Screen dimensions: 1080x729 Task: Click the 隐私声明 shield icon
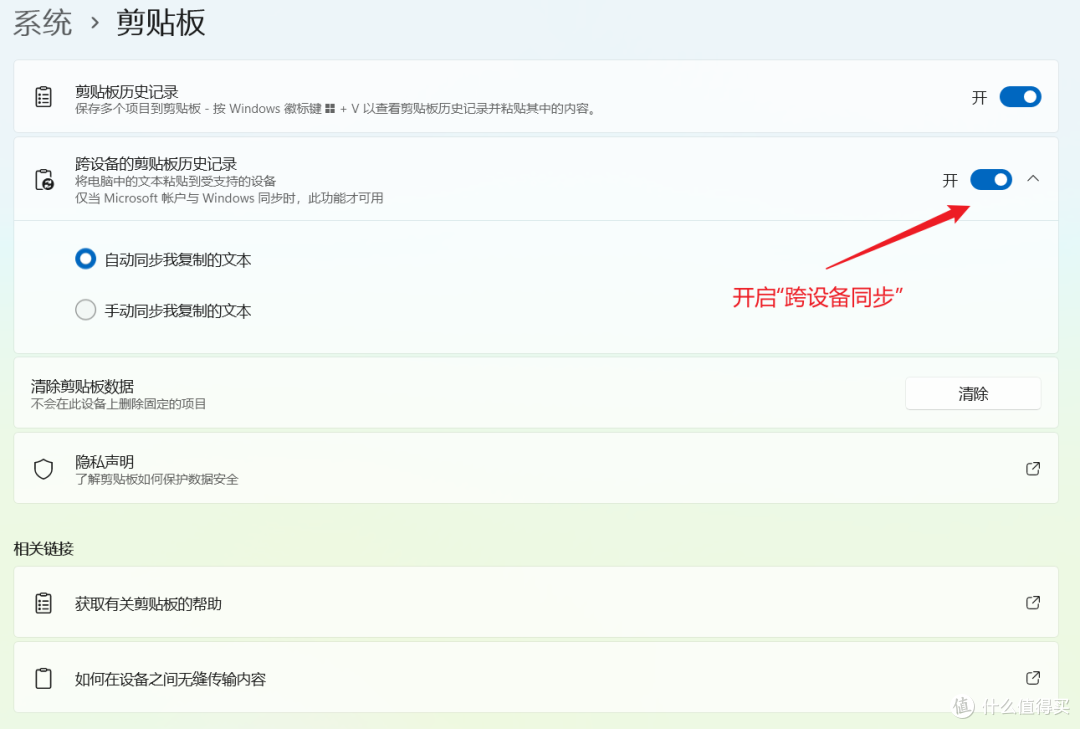click(43, 469)
